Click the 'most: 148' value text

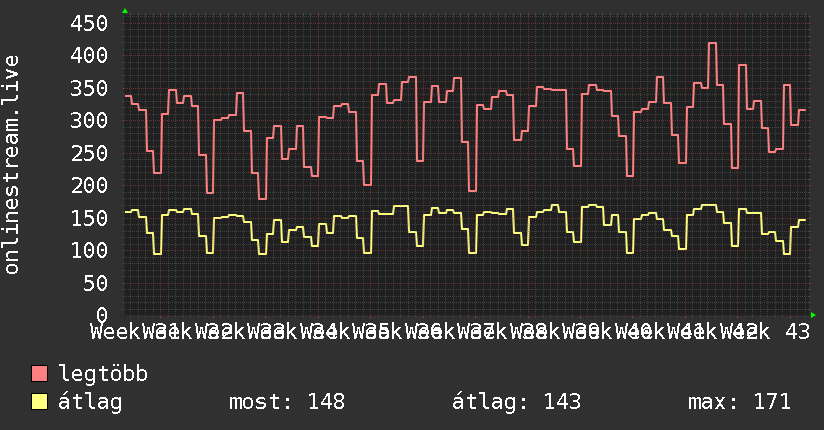point(287,402)
